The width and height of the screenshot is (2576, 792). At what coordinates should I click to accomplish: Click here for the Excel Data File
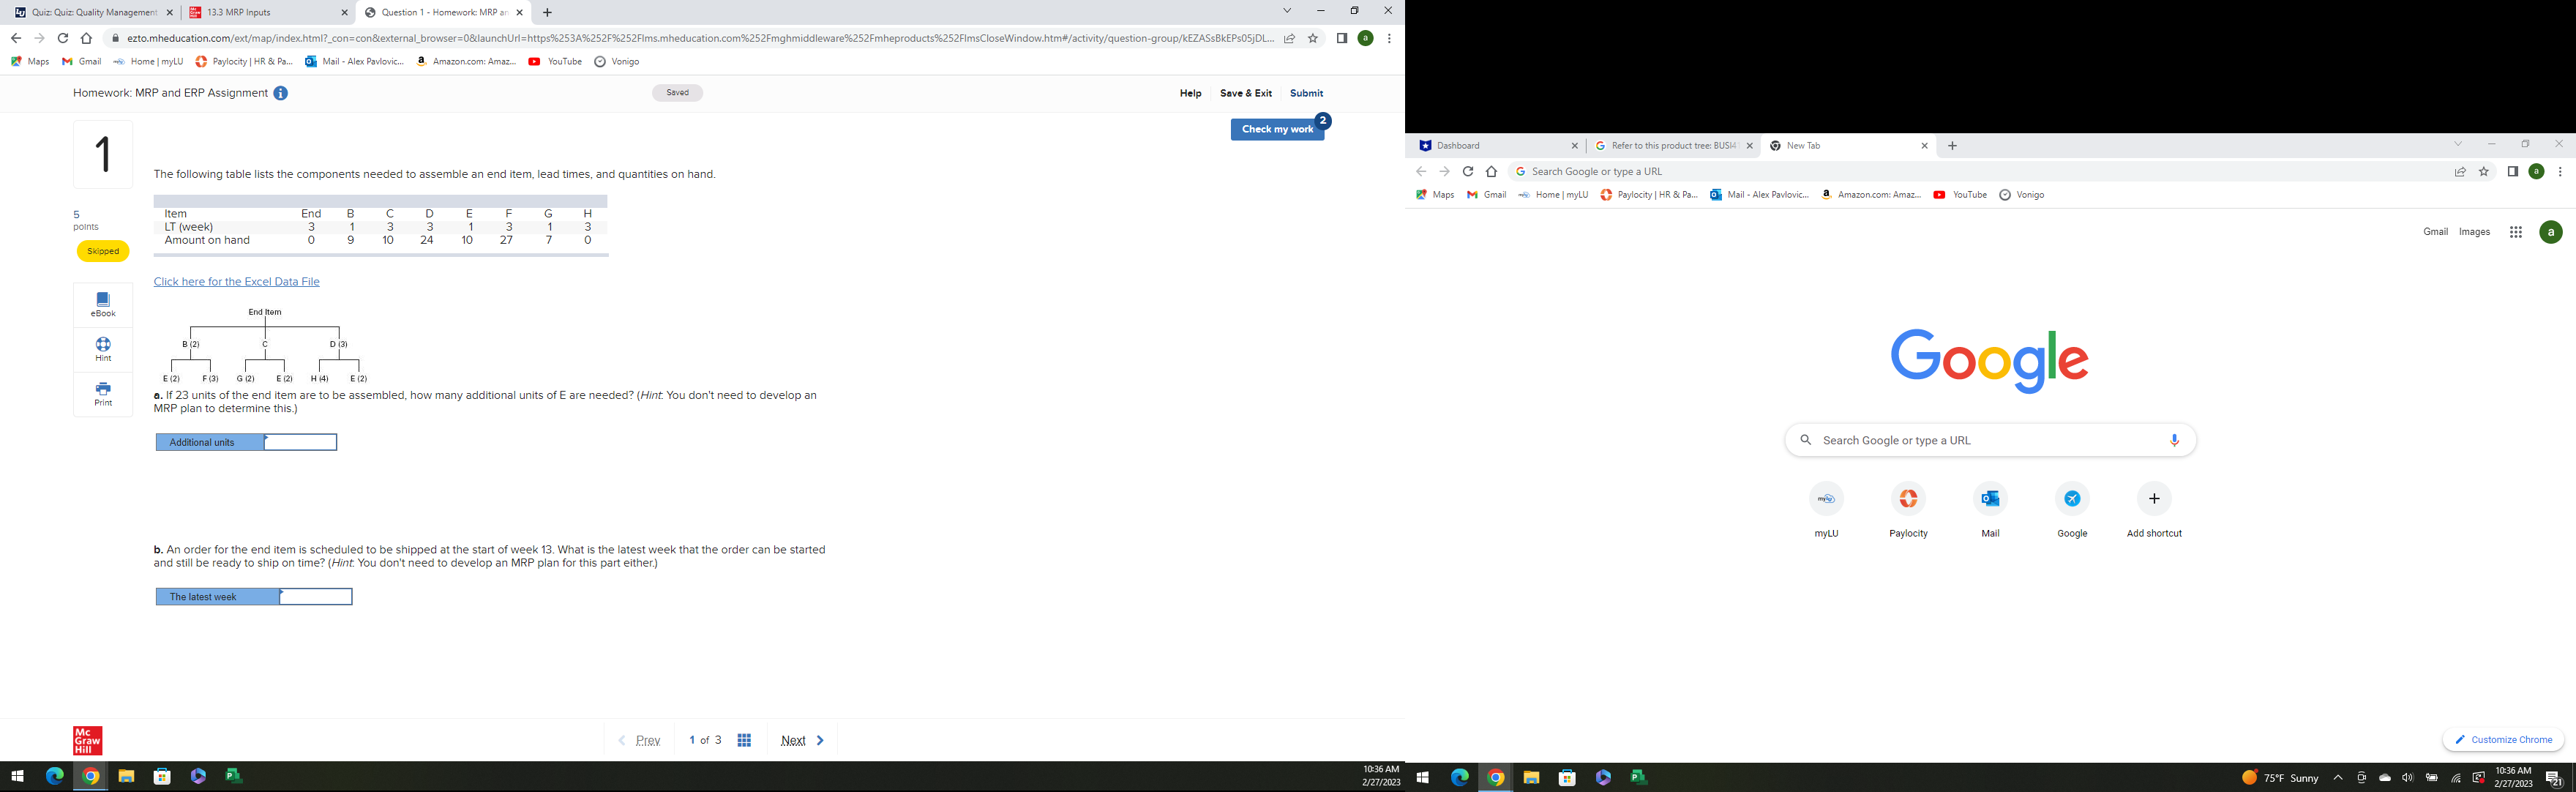pyautogui.click(x=235, y=281)
